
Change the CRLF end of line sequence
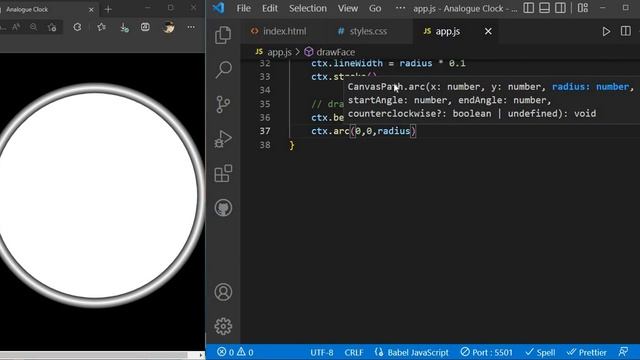coord(353,353)
